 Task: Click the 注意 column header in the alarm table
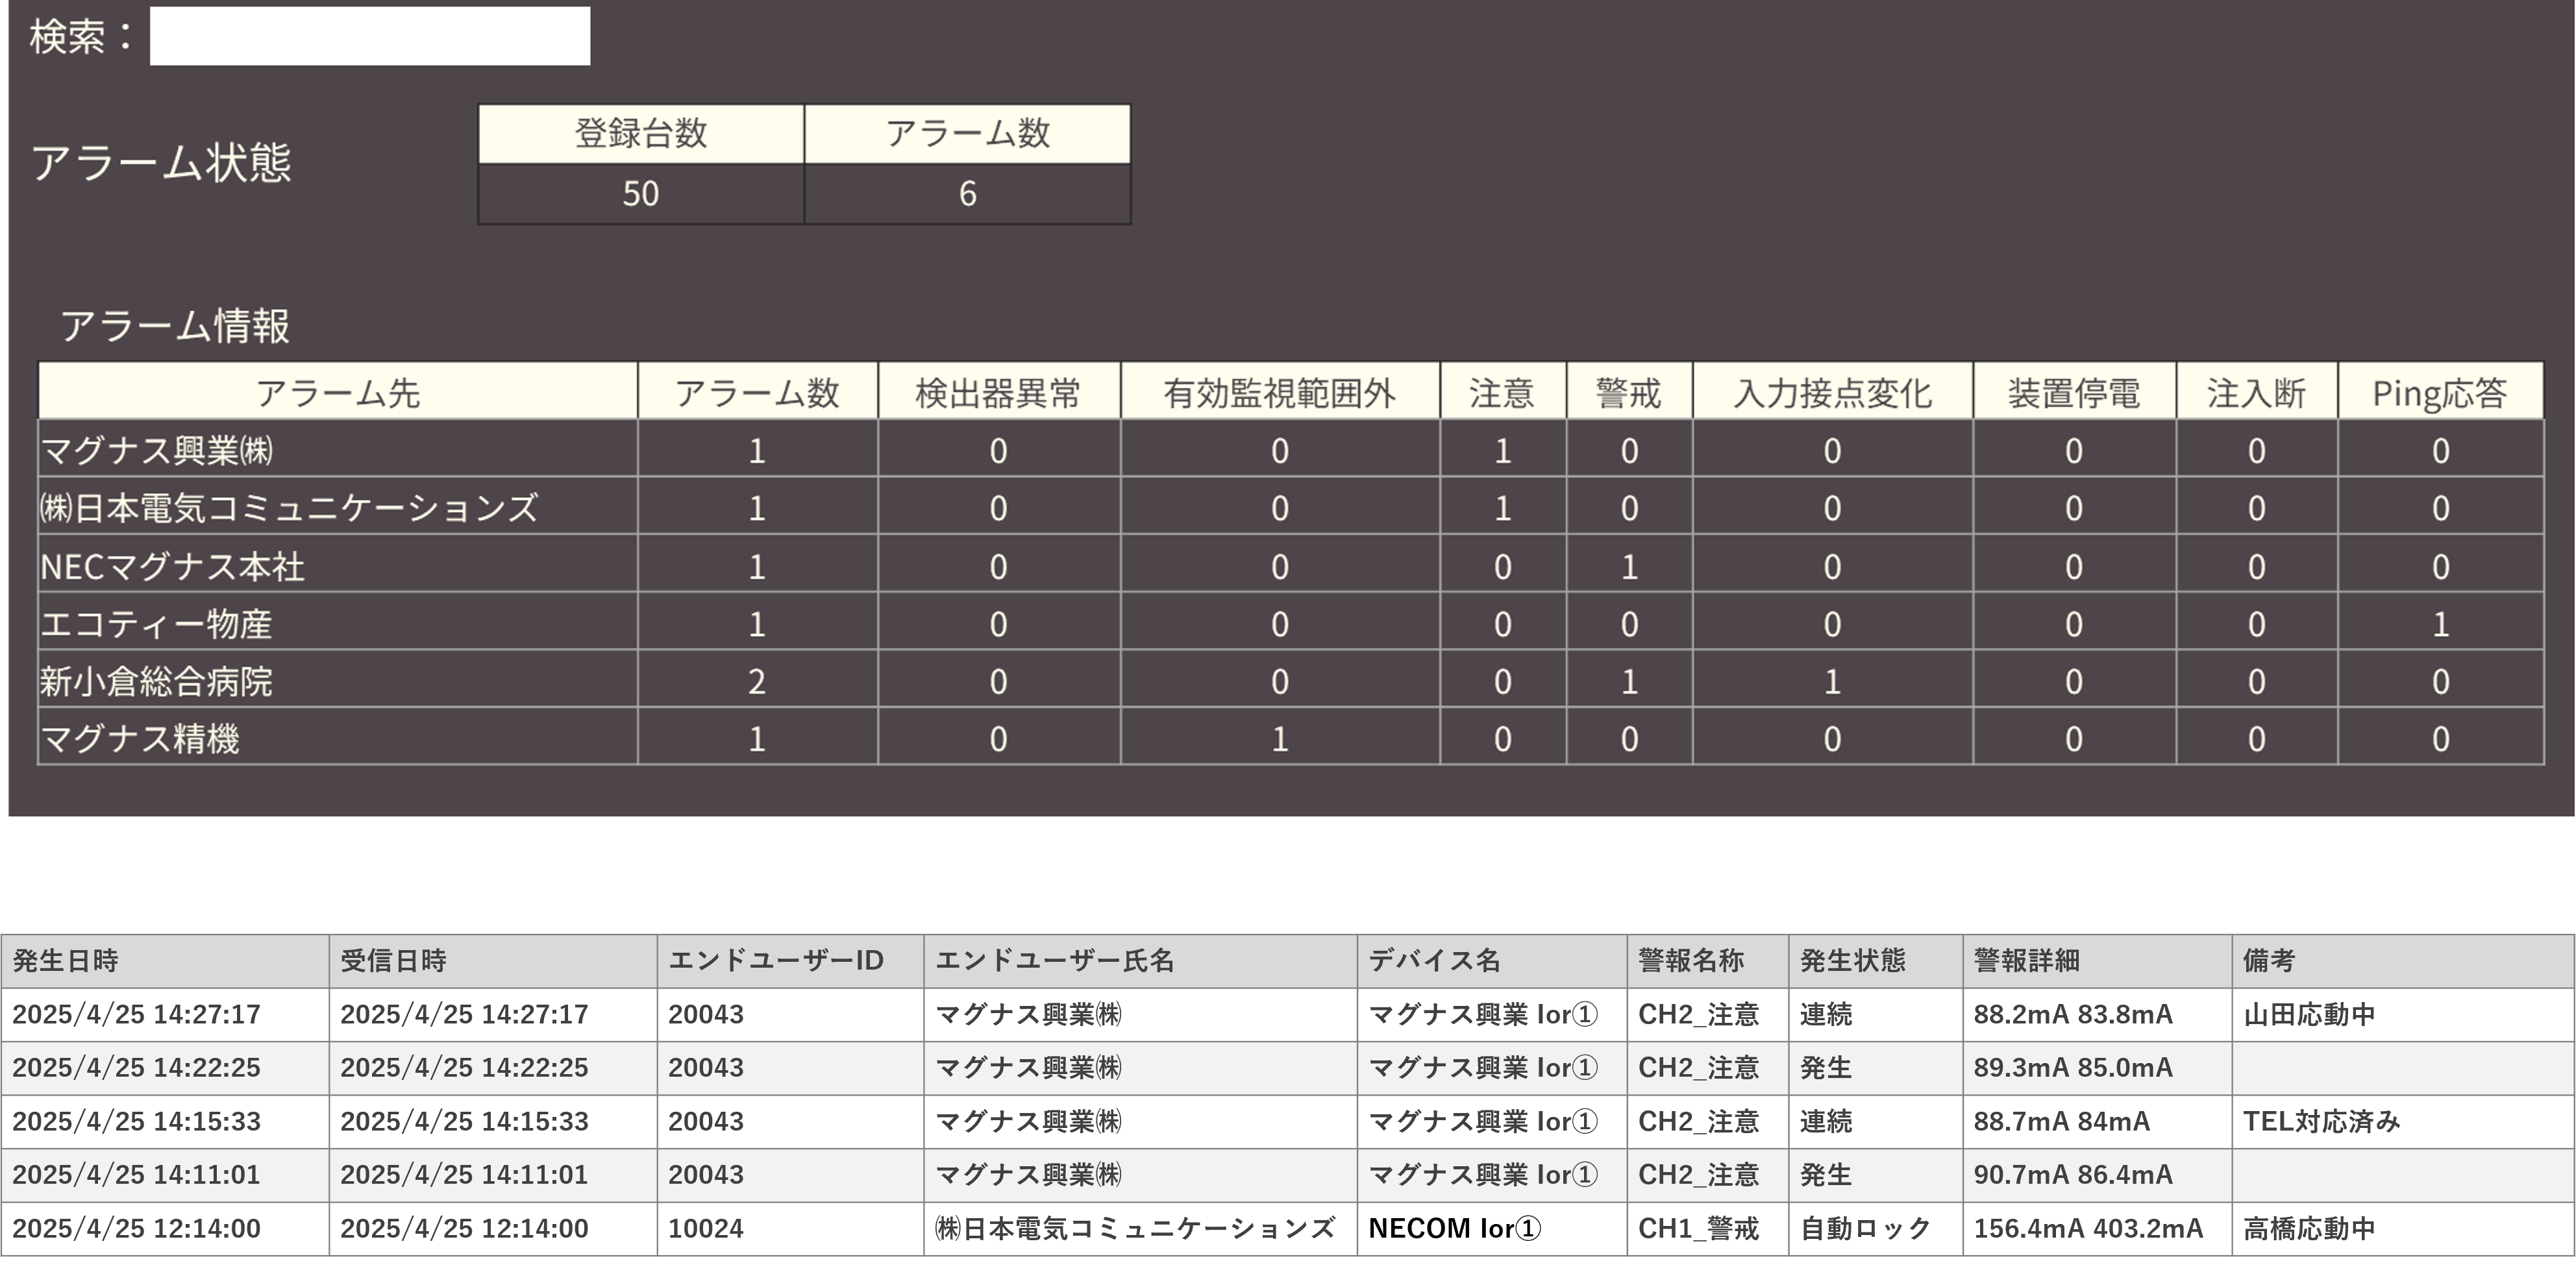point(1502,392)
